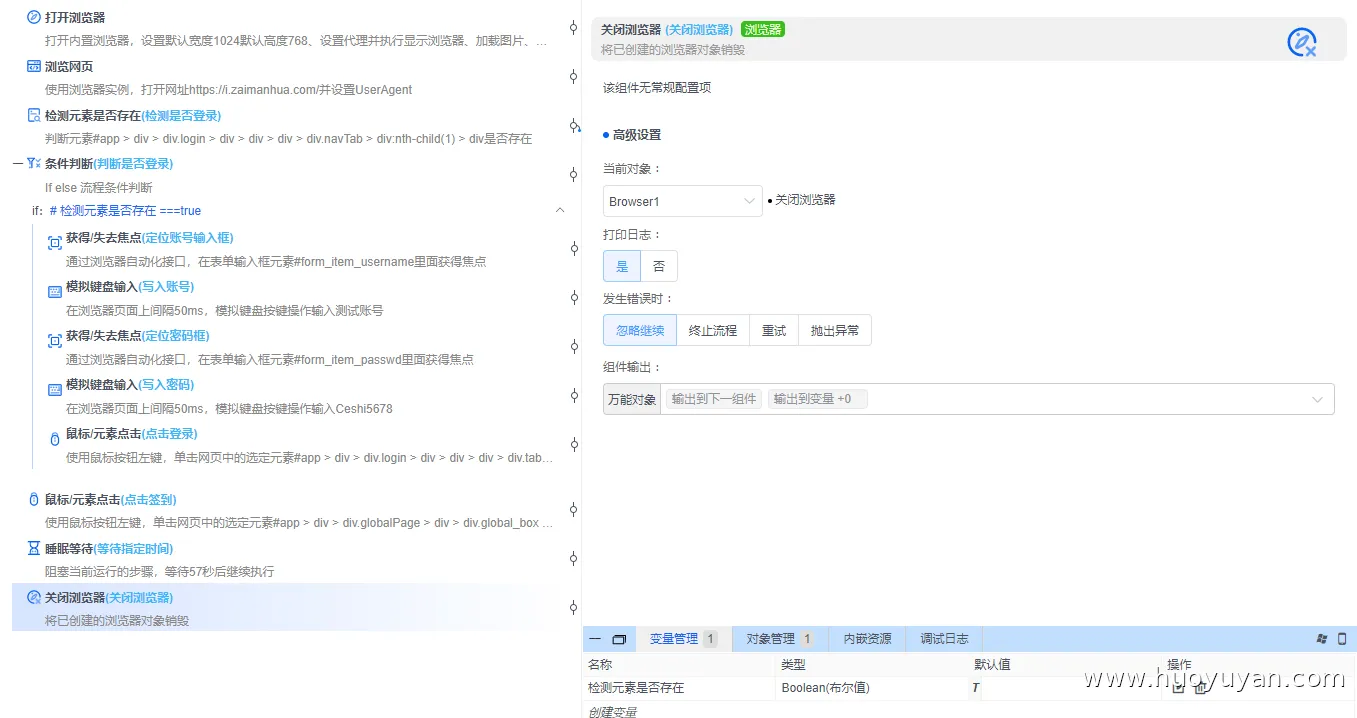
Task: Click the 该组件无常规配置项 notice text
Action: (657, 88)
